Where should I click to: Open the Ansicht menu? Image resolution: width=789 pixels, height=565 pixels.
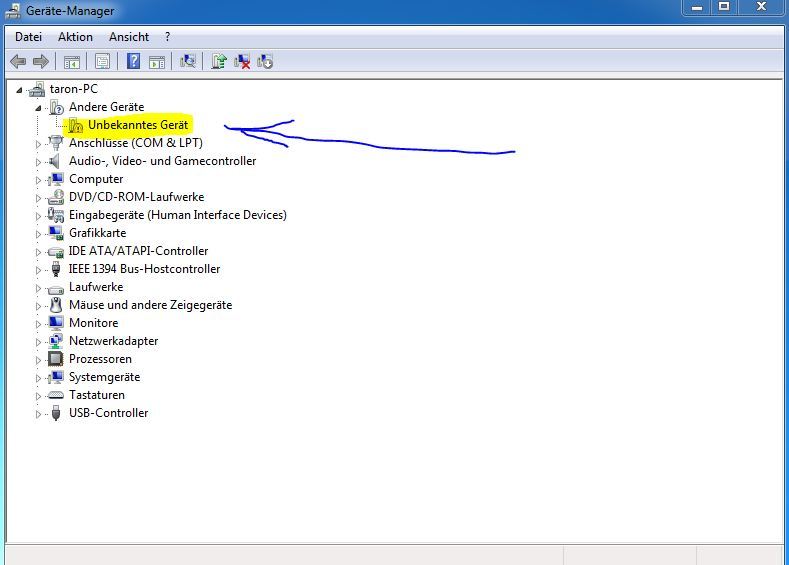coord(129,37)
